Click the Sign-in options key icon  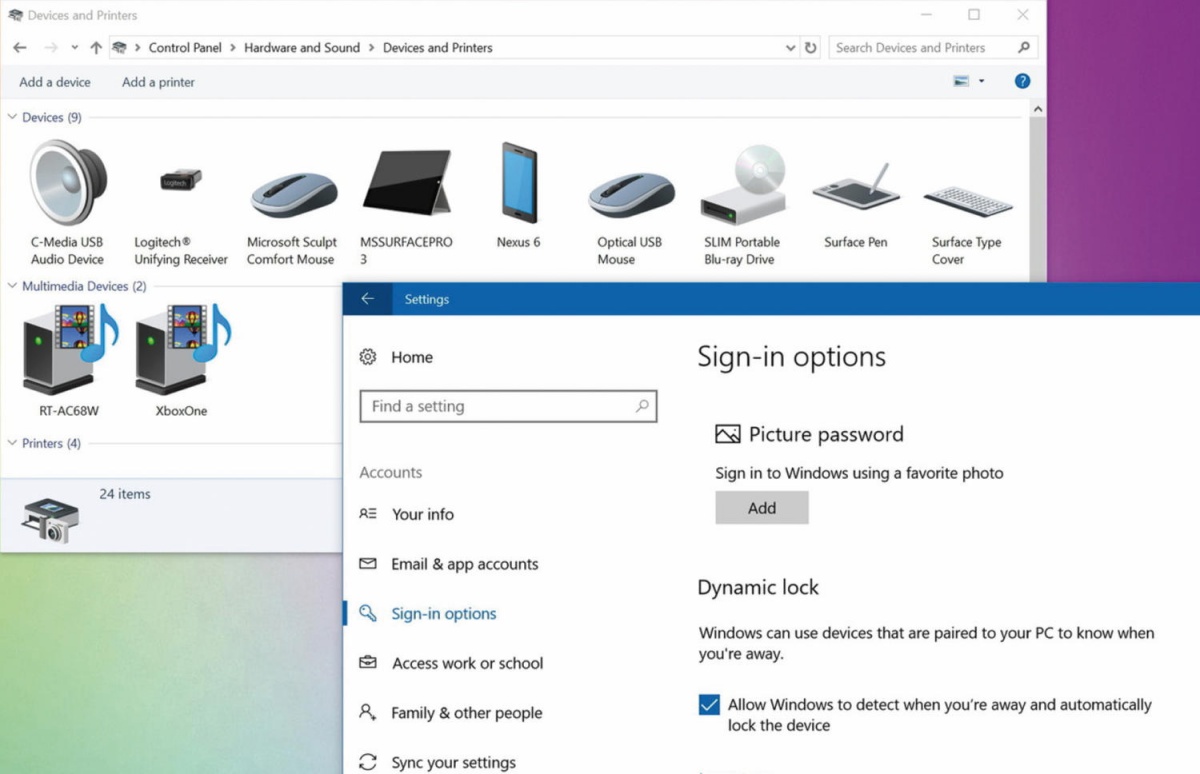tap(368, 613)
